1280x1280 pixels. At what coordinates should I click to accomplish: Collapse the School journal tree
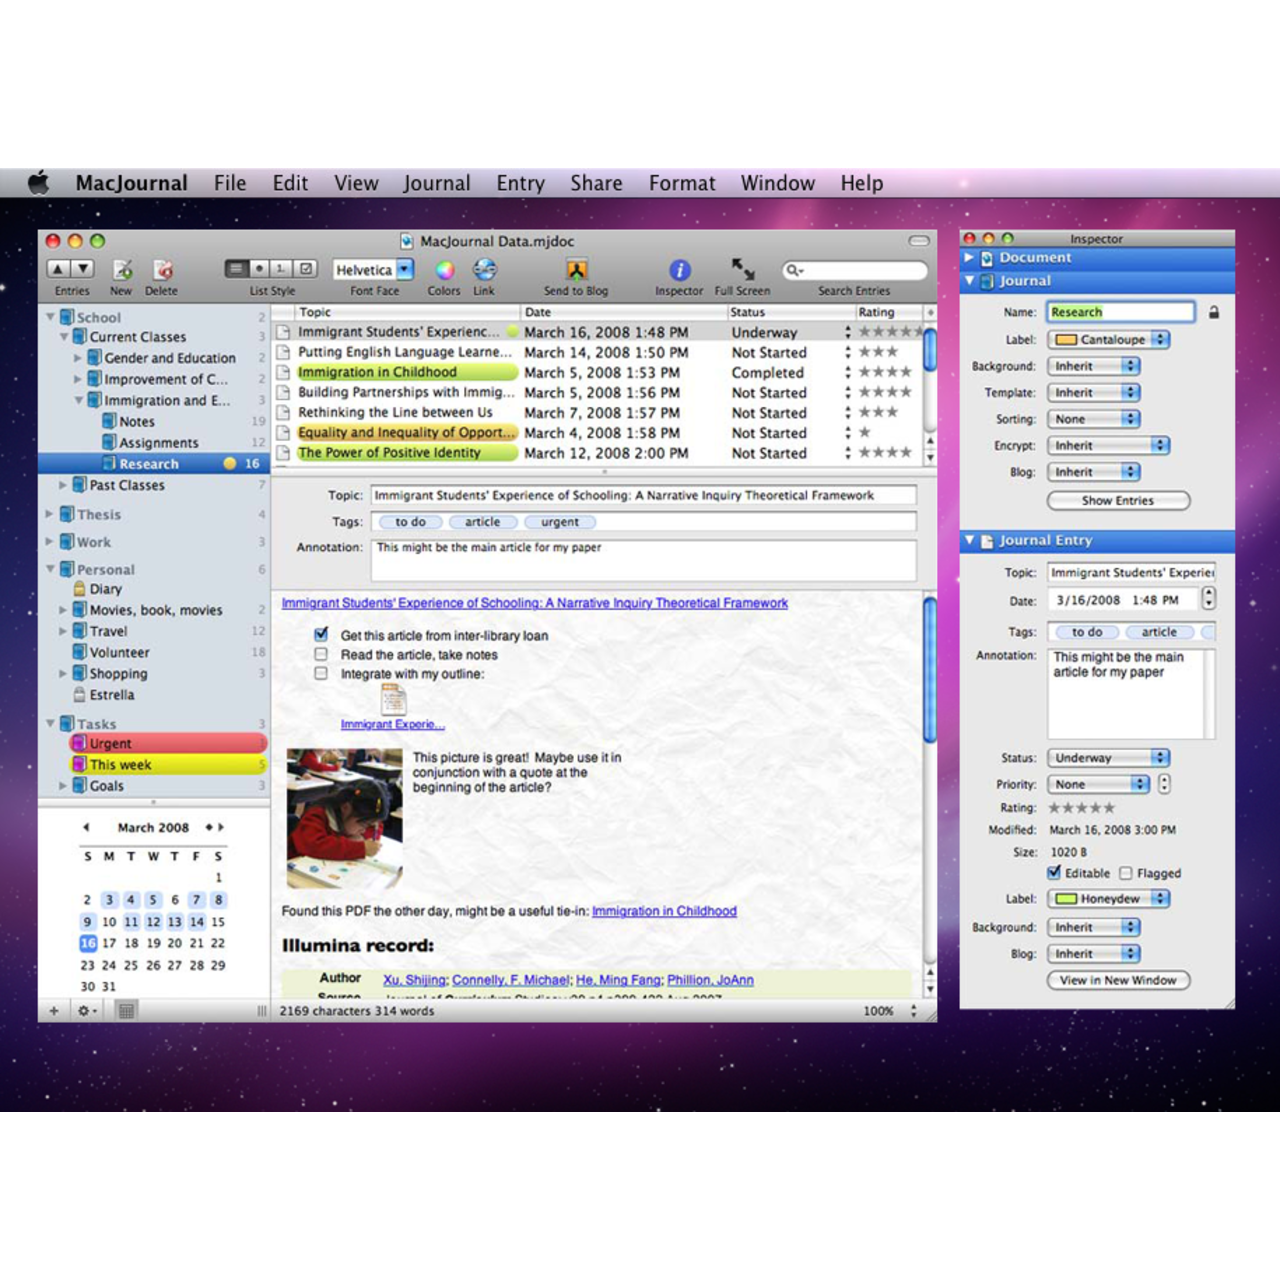tap(50, 317)
